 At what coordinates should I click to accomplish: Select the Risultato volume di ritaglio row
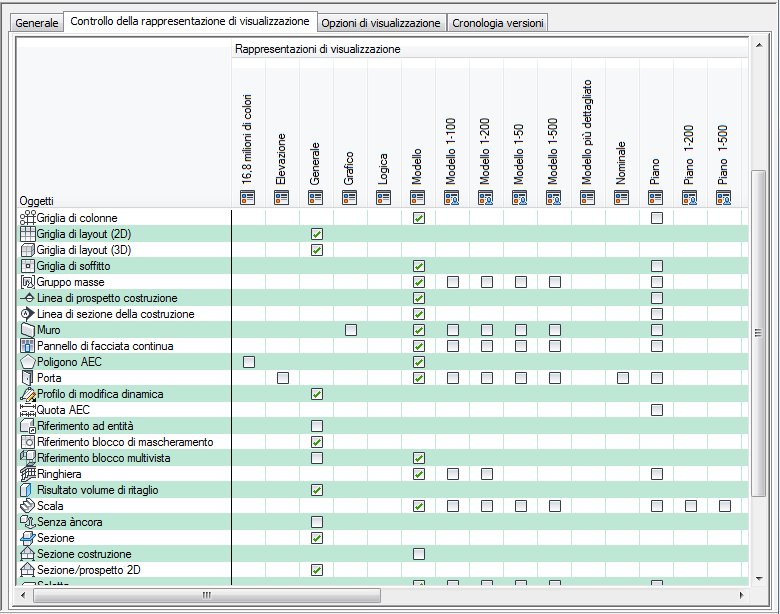tap(383, 490)
